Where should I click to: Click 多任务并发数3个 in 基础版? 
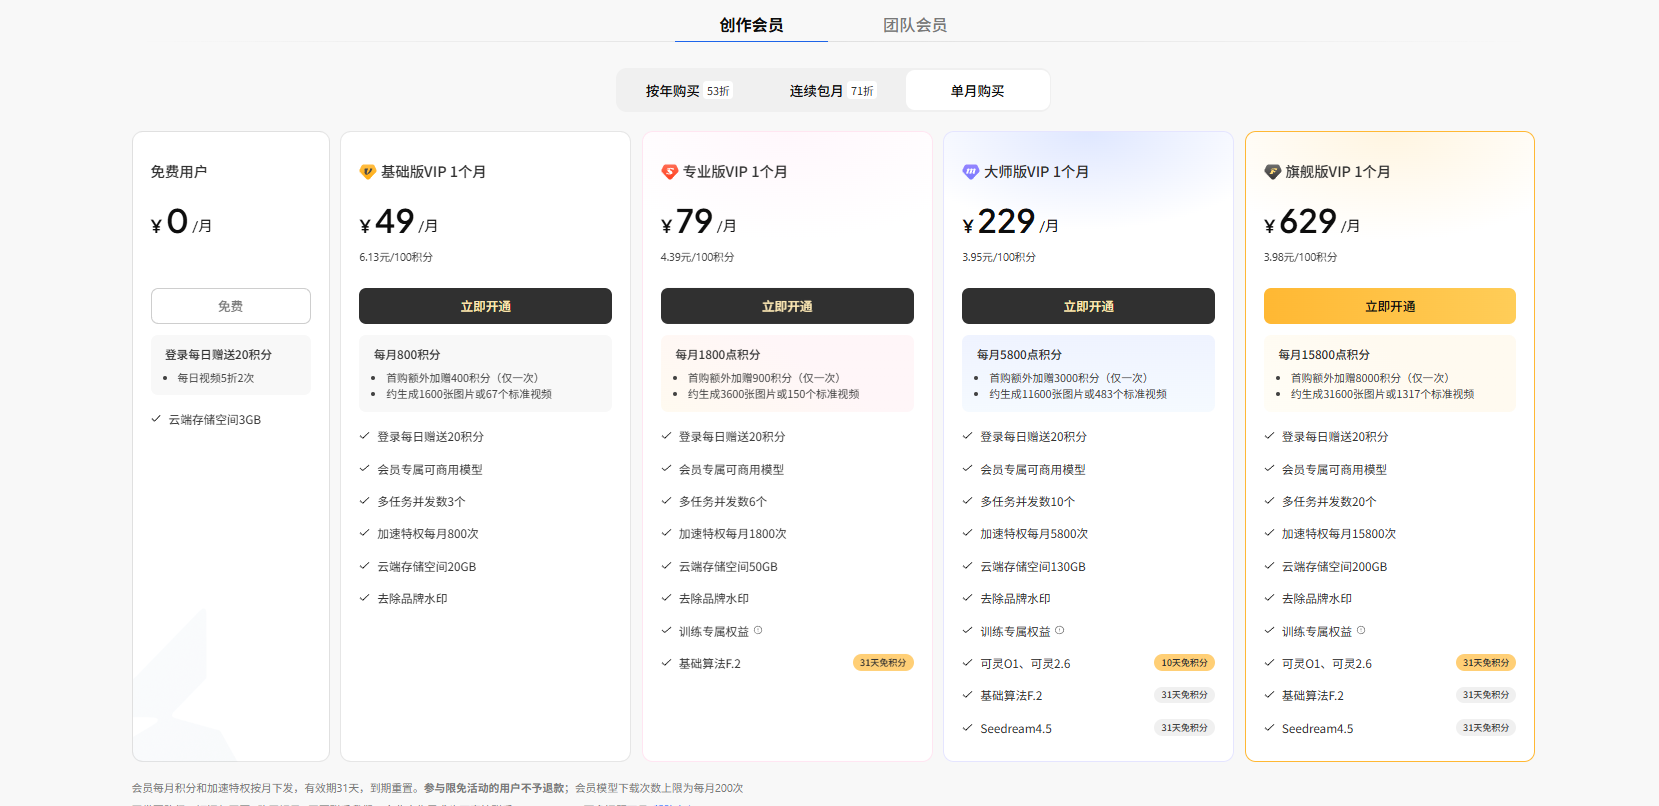point(421,502)
